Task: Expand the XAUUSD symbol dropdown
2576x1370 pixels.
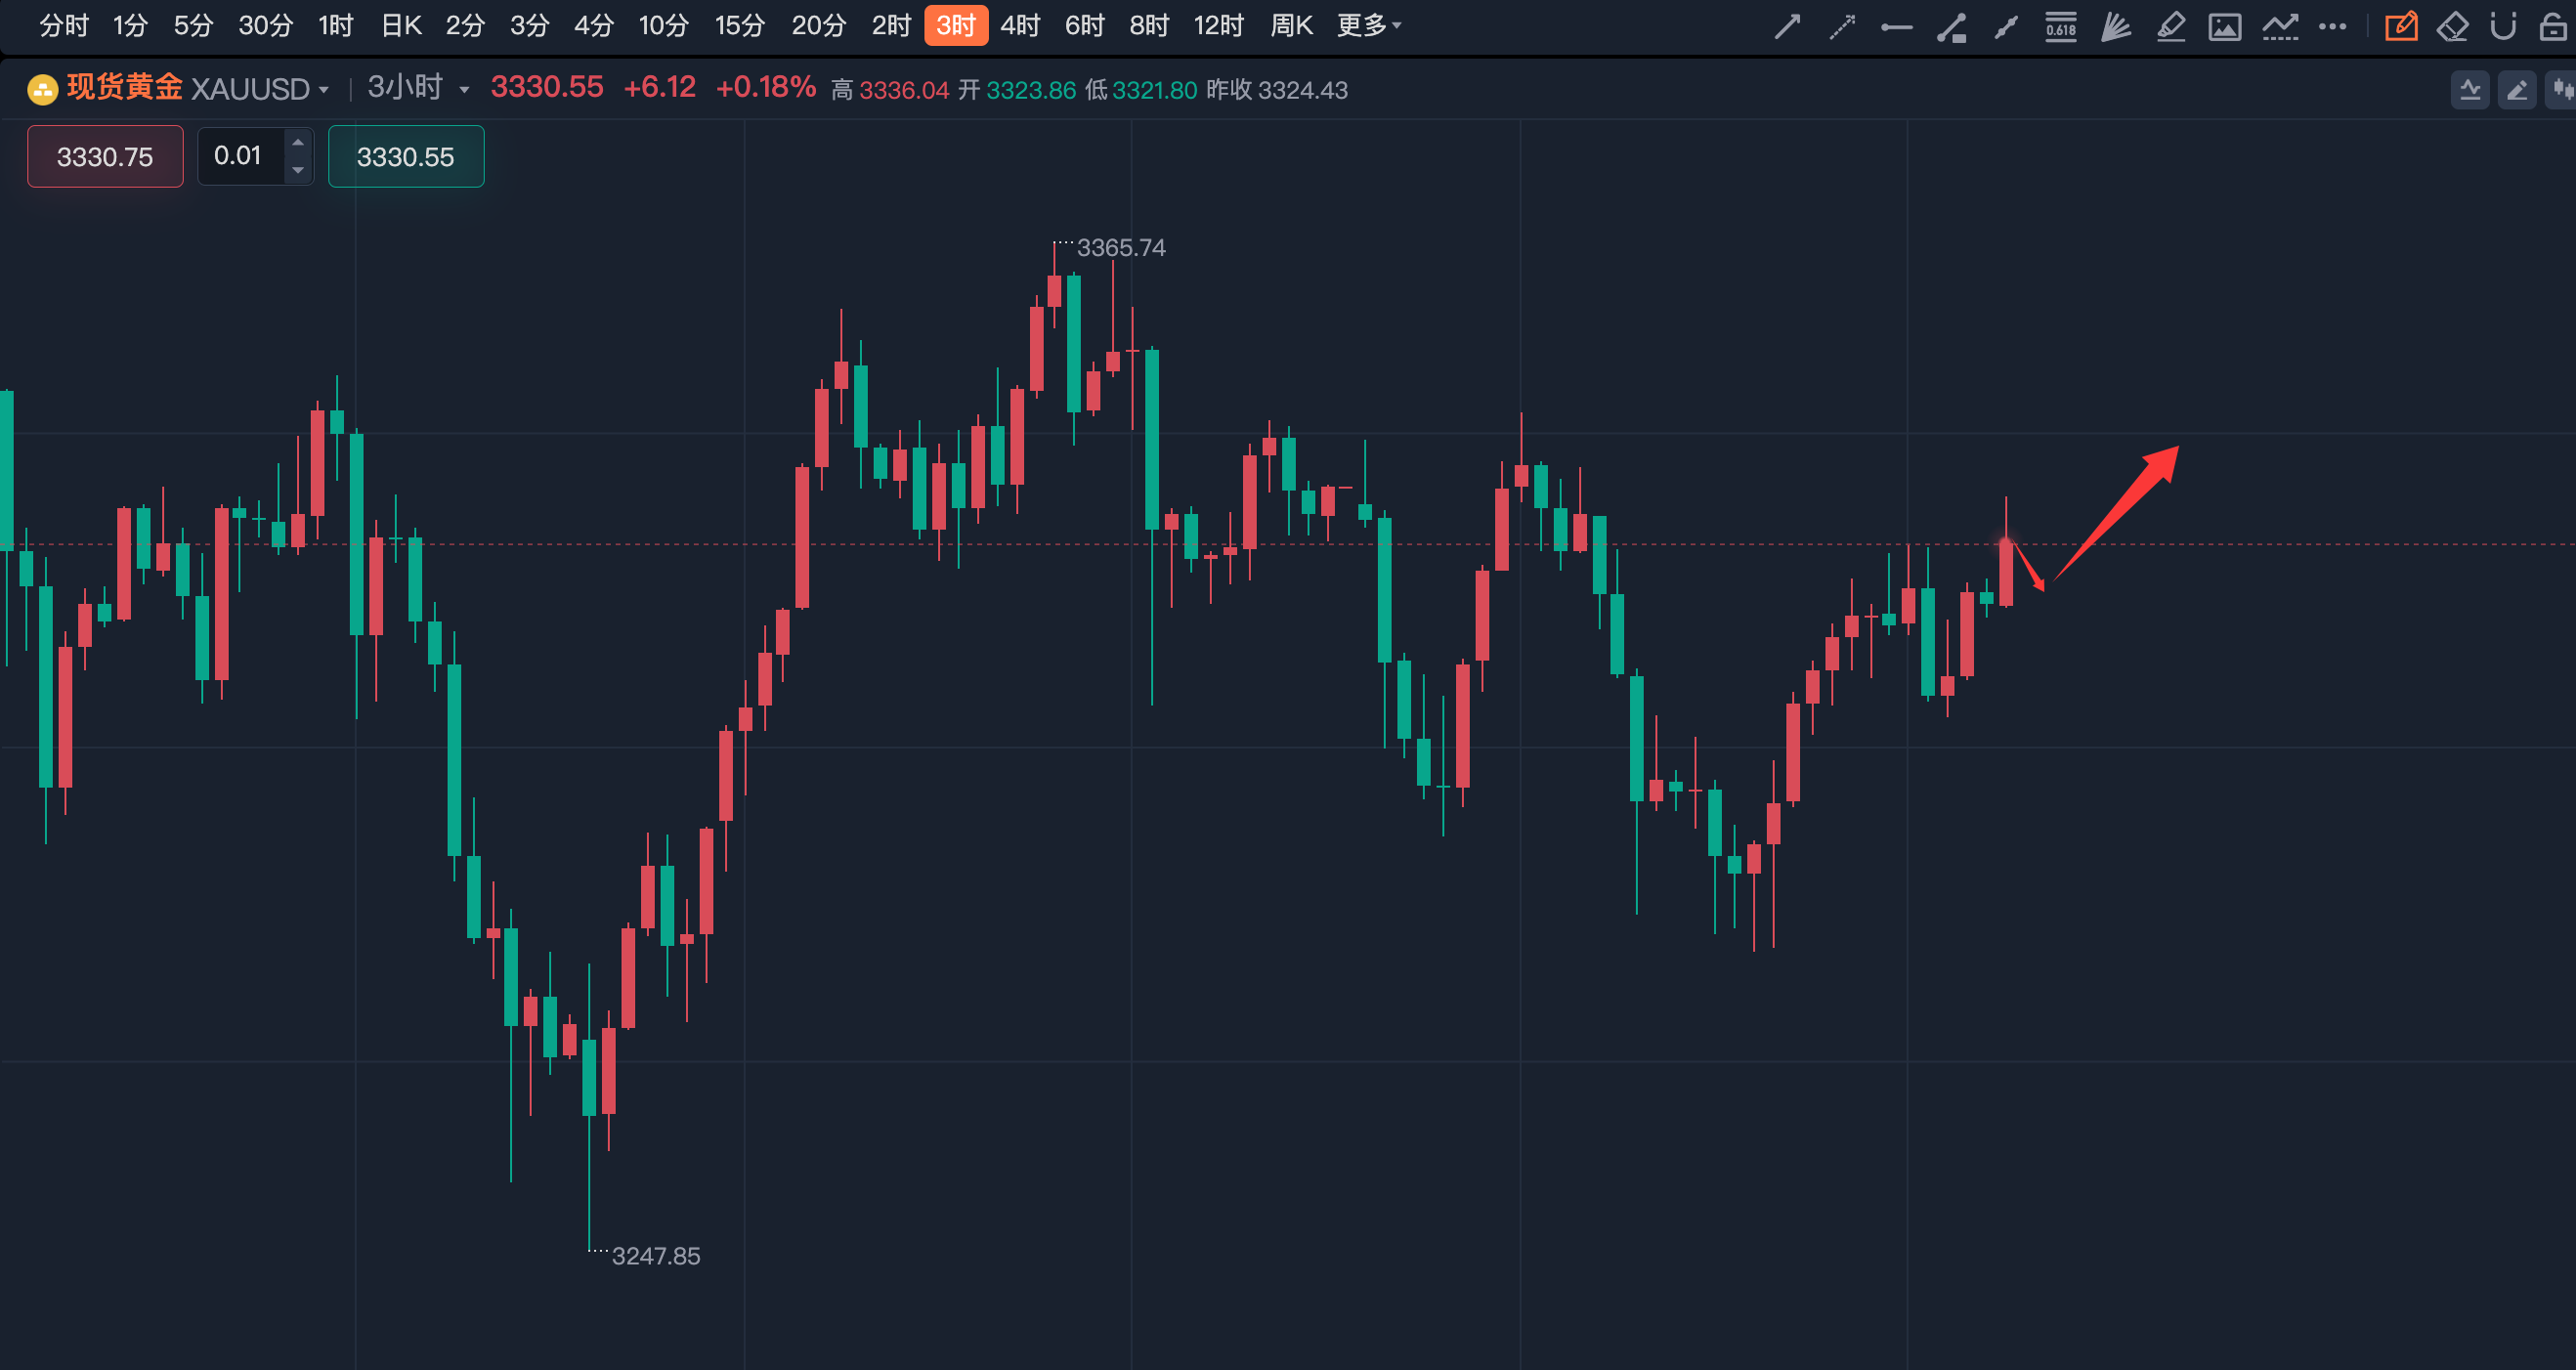Action: click(323, 90)
